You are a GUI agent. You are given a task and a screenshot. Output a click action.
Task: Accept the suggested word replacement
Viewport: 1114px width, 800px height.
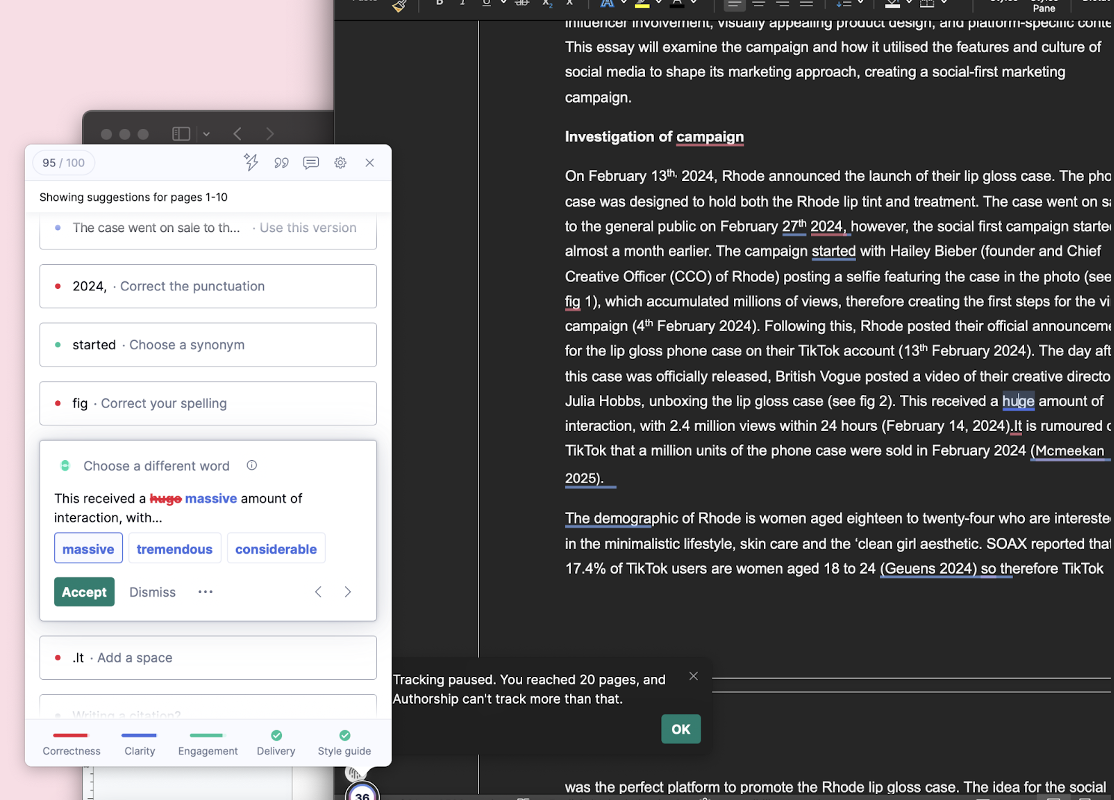click(84, 592)
